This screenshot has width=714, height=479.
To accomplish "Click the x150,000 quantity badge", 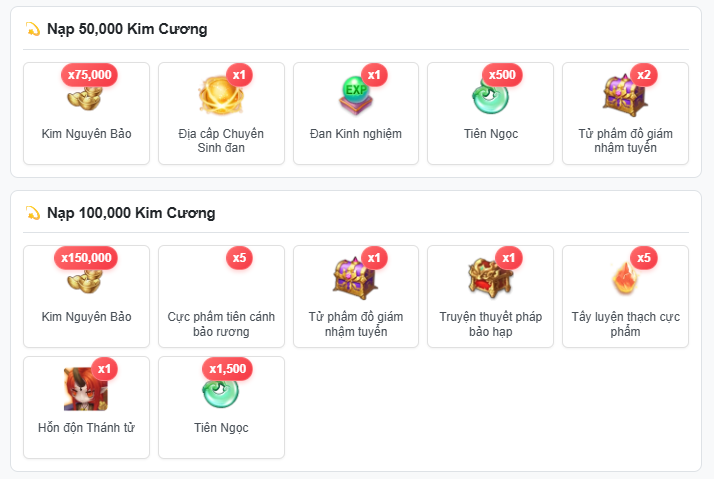I will (x=86, y=258).
